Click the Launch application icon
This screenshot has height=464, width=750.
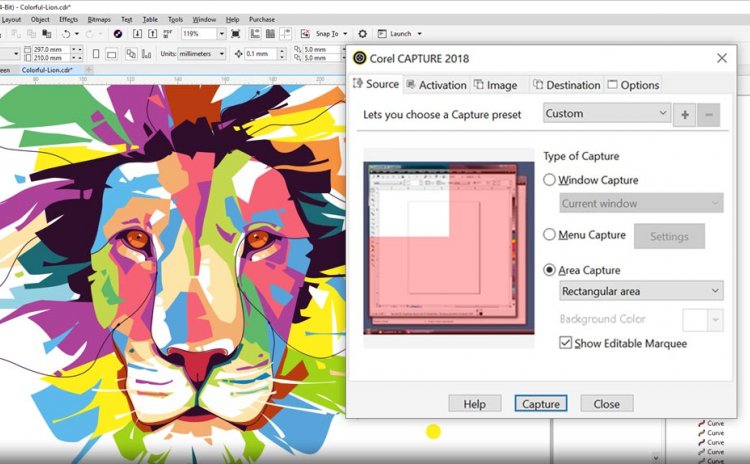click(382, 33)
